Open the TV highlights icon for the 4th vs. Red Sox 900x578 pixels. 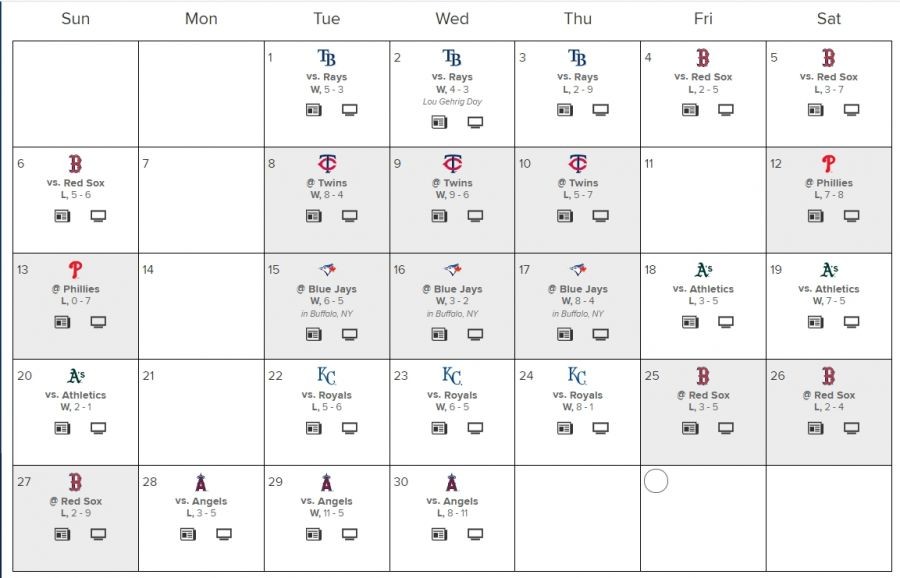pyautogui.click(x=726, y=110)
